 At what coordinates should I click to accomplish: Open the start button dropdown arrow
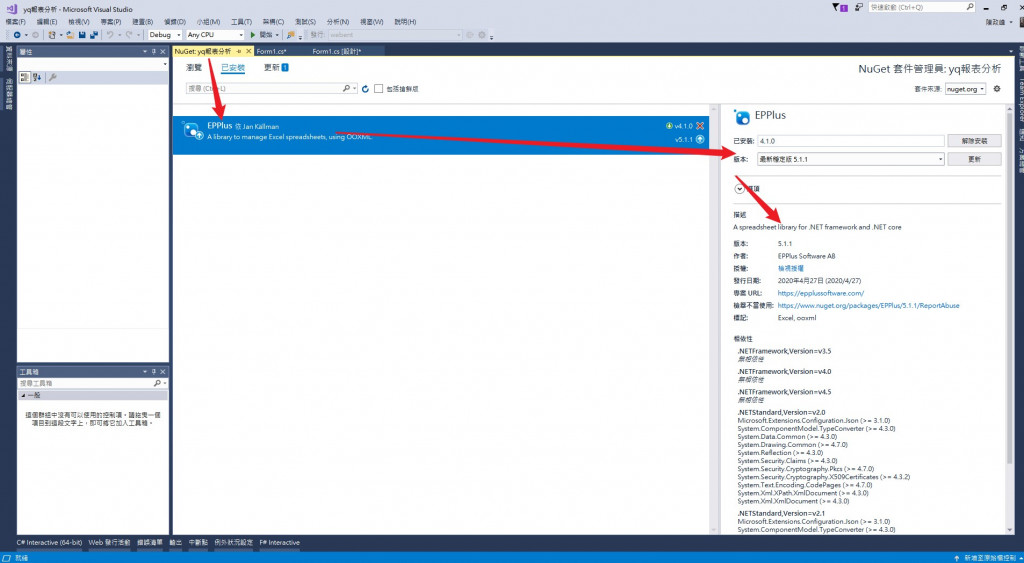[278, 35]
